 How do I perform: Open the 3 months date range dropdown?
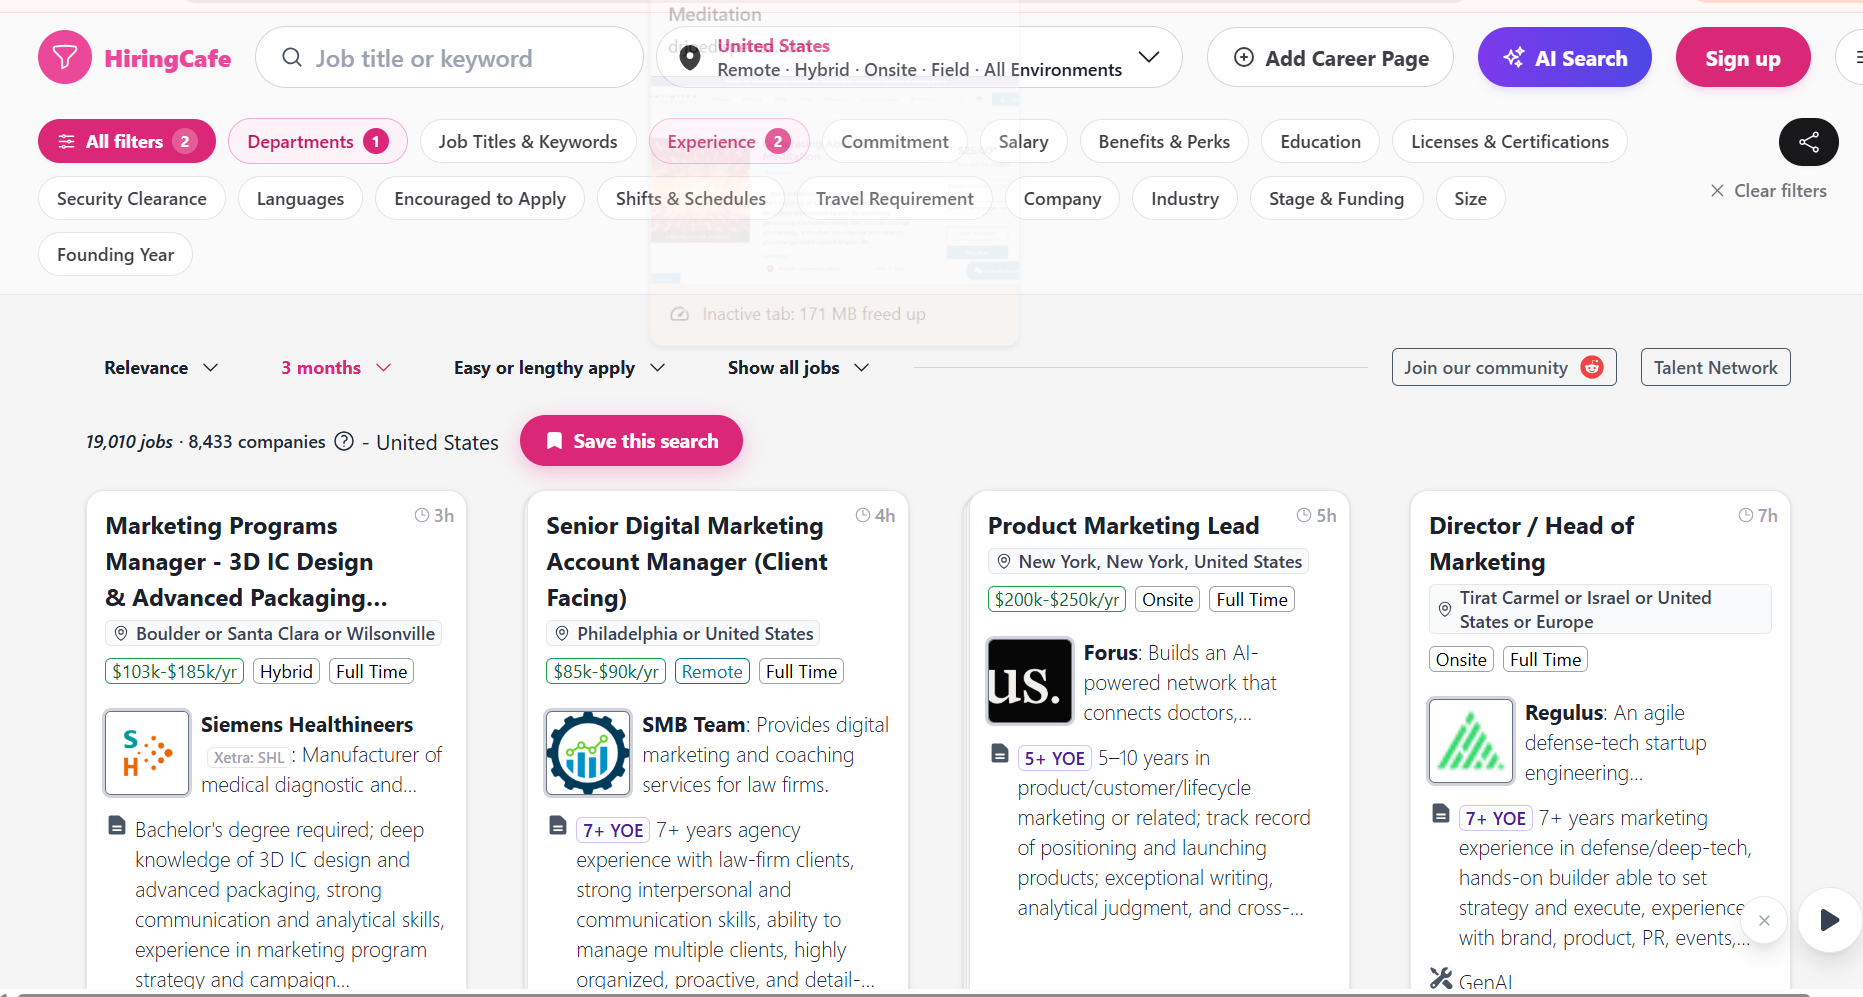[x=336, y=368]
